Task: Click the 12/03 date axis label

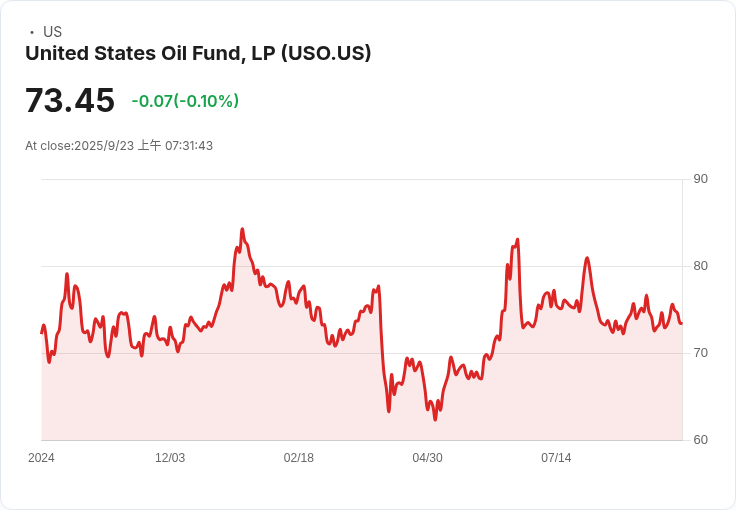Action: tap(170, 458)
